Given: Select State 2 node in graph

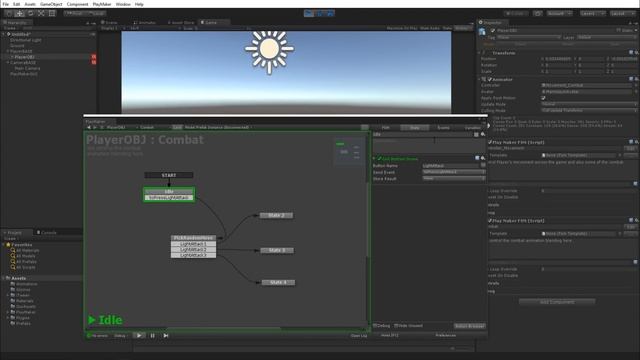Looking at the screenshot, I should pyautogui.click(x=276, y=215).
